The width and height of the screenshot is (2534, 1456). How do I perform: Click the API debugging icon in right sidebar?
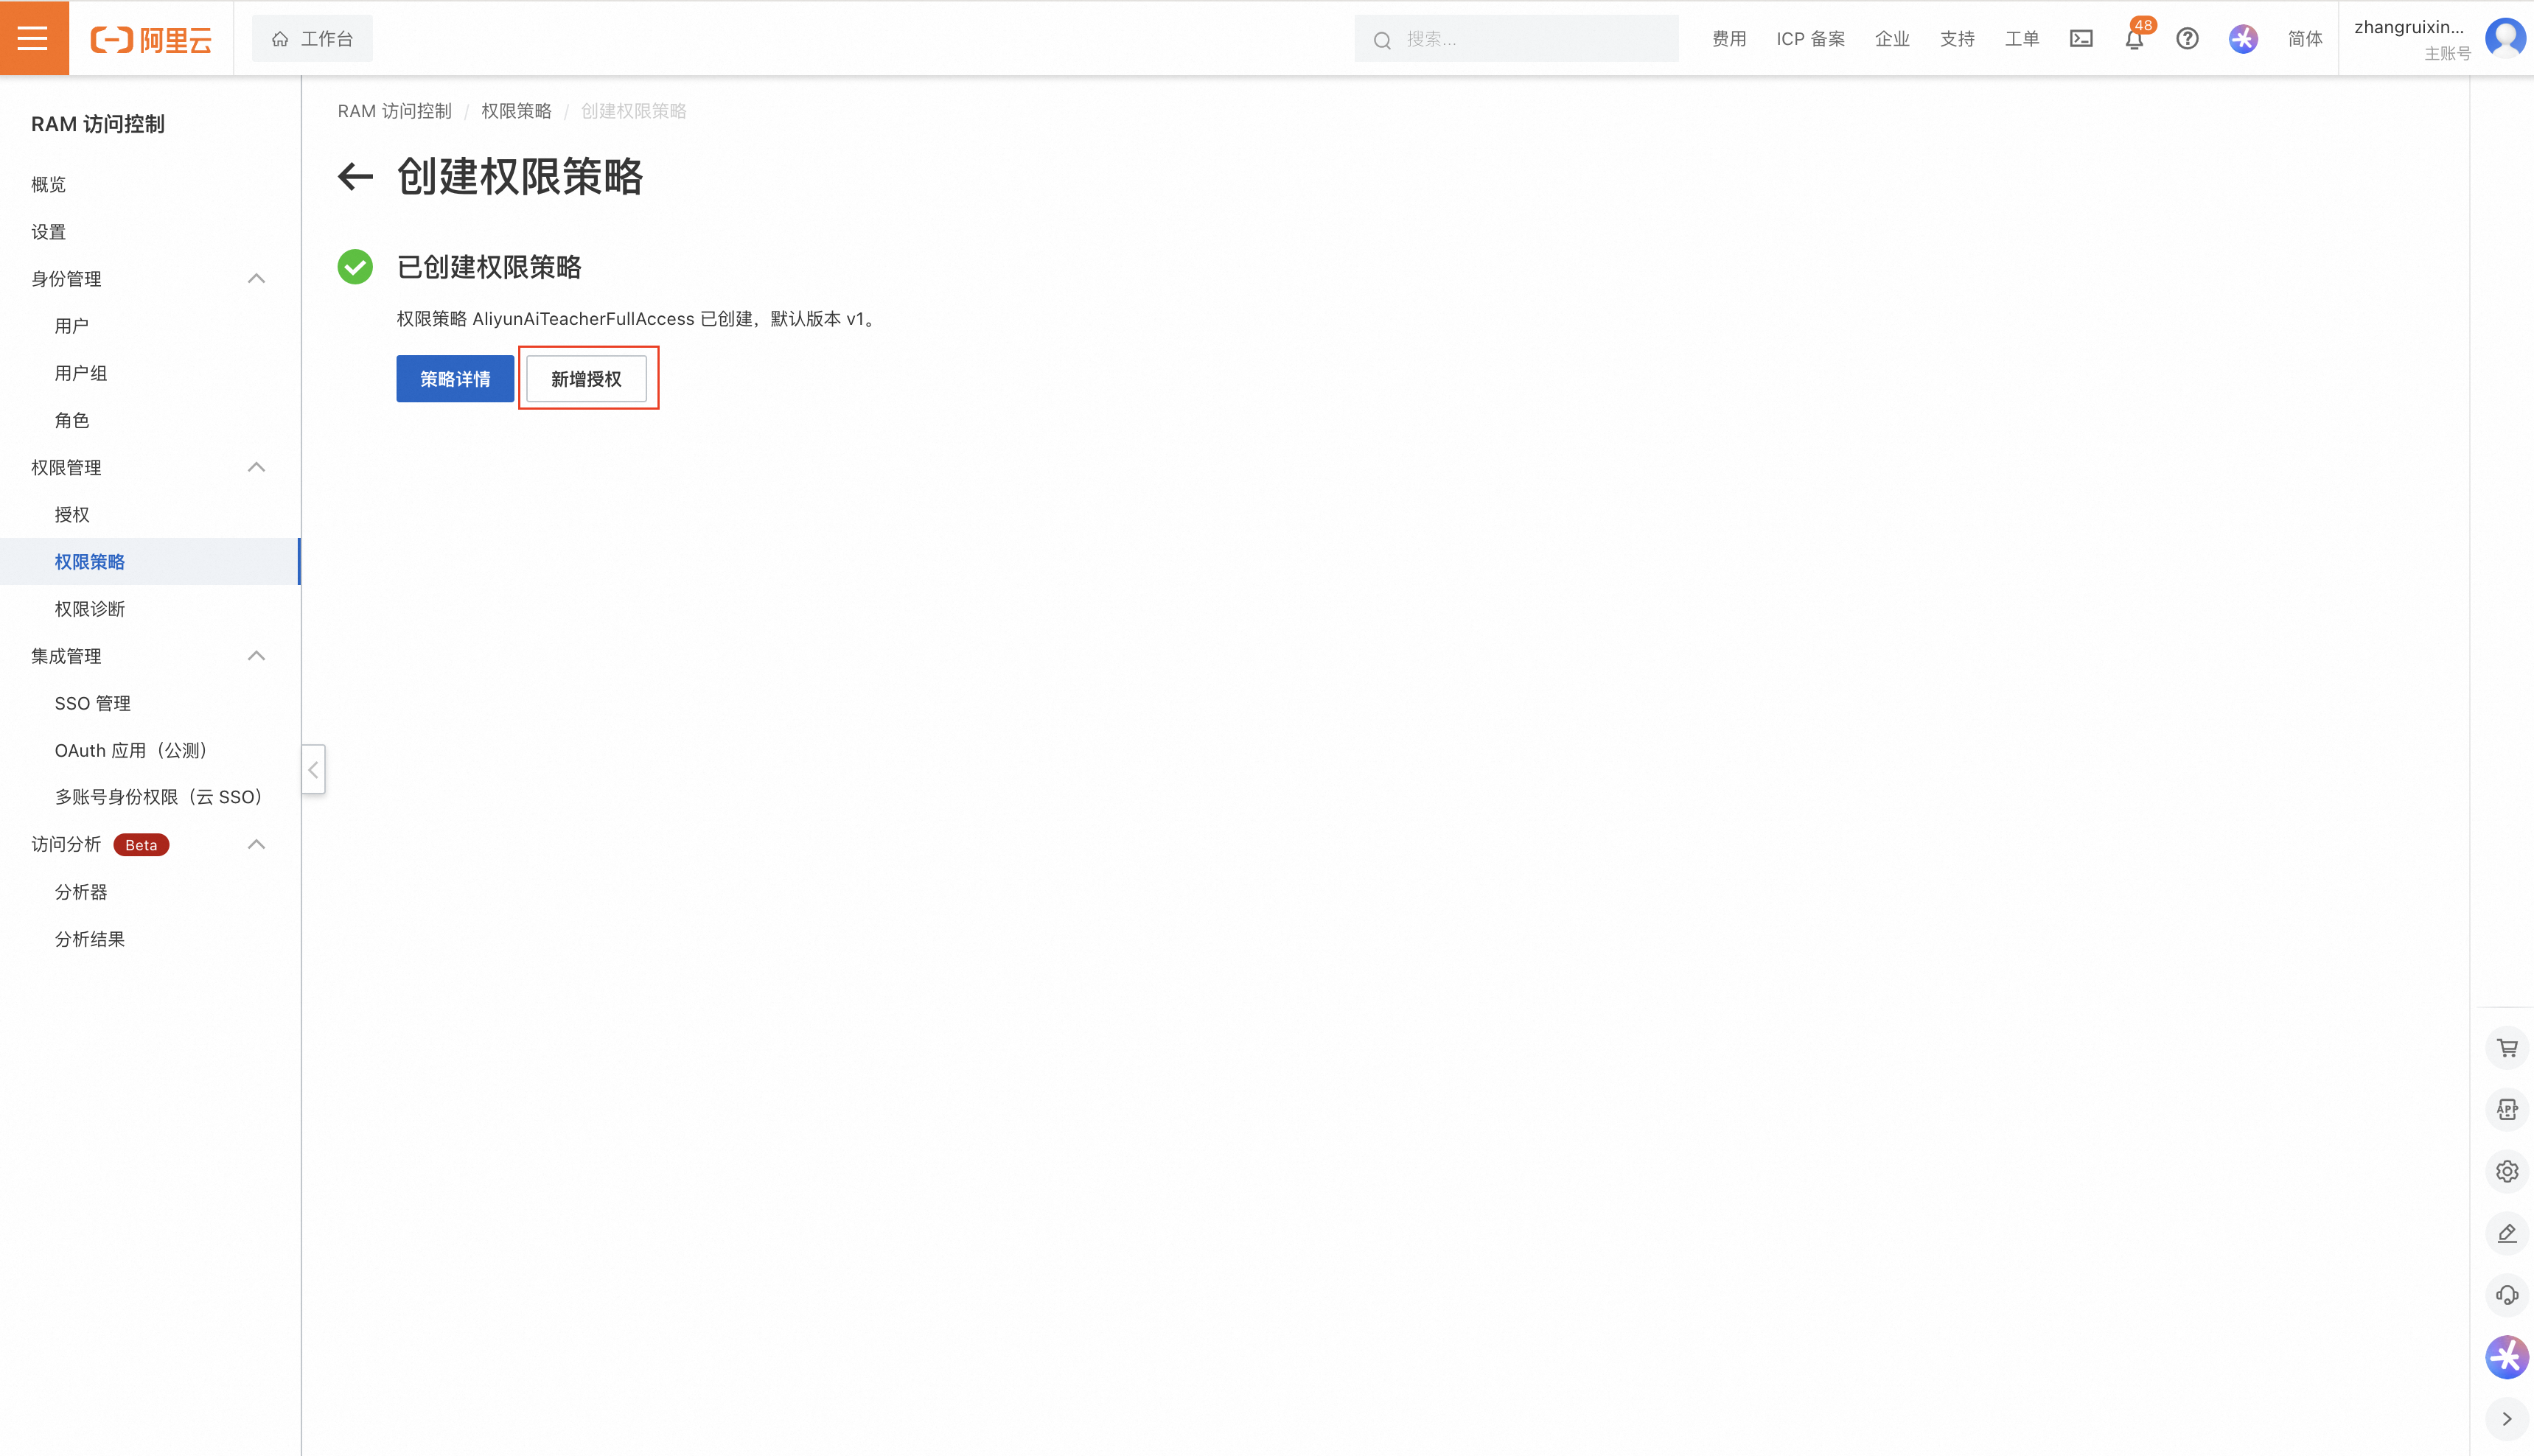[x=2506, y=1110]
